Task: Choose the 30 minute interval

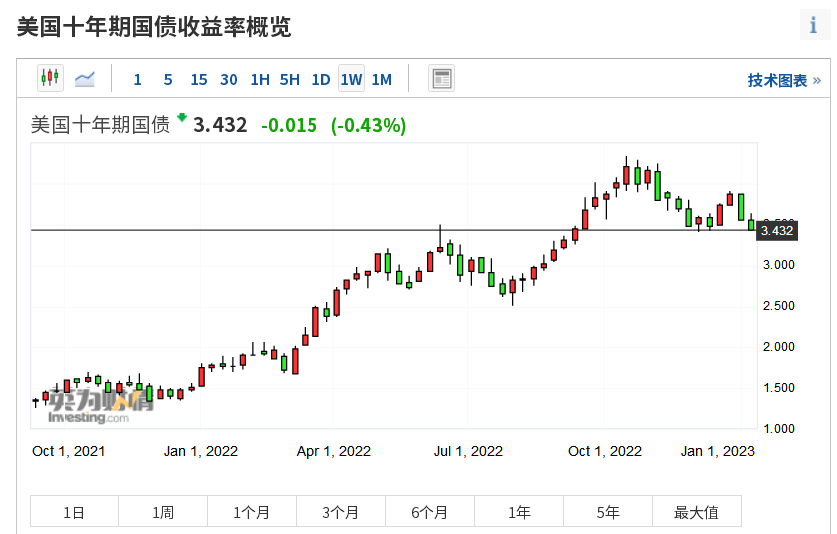Action: point(229,80)
